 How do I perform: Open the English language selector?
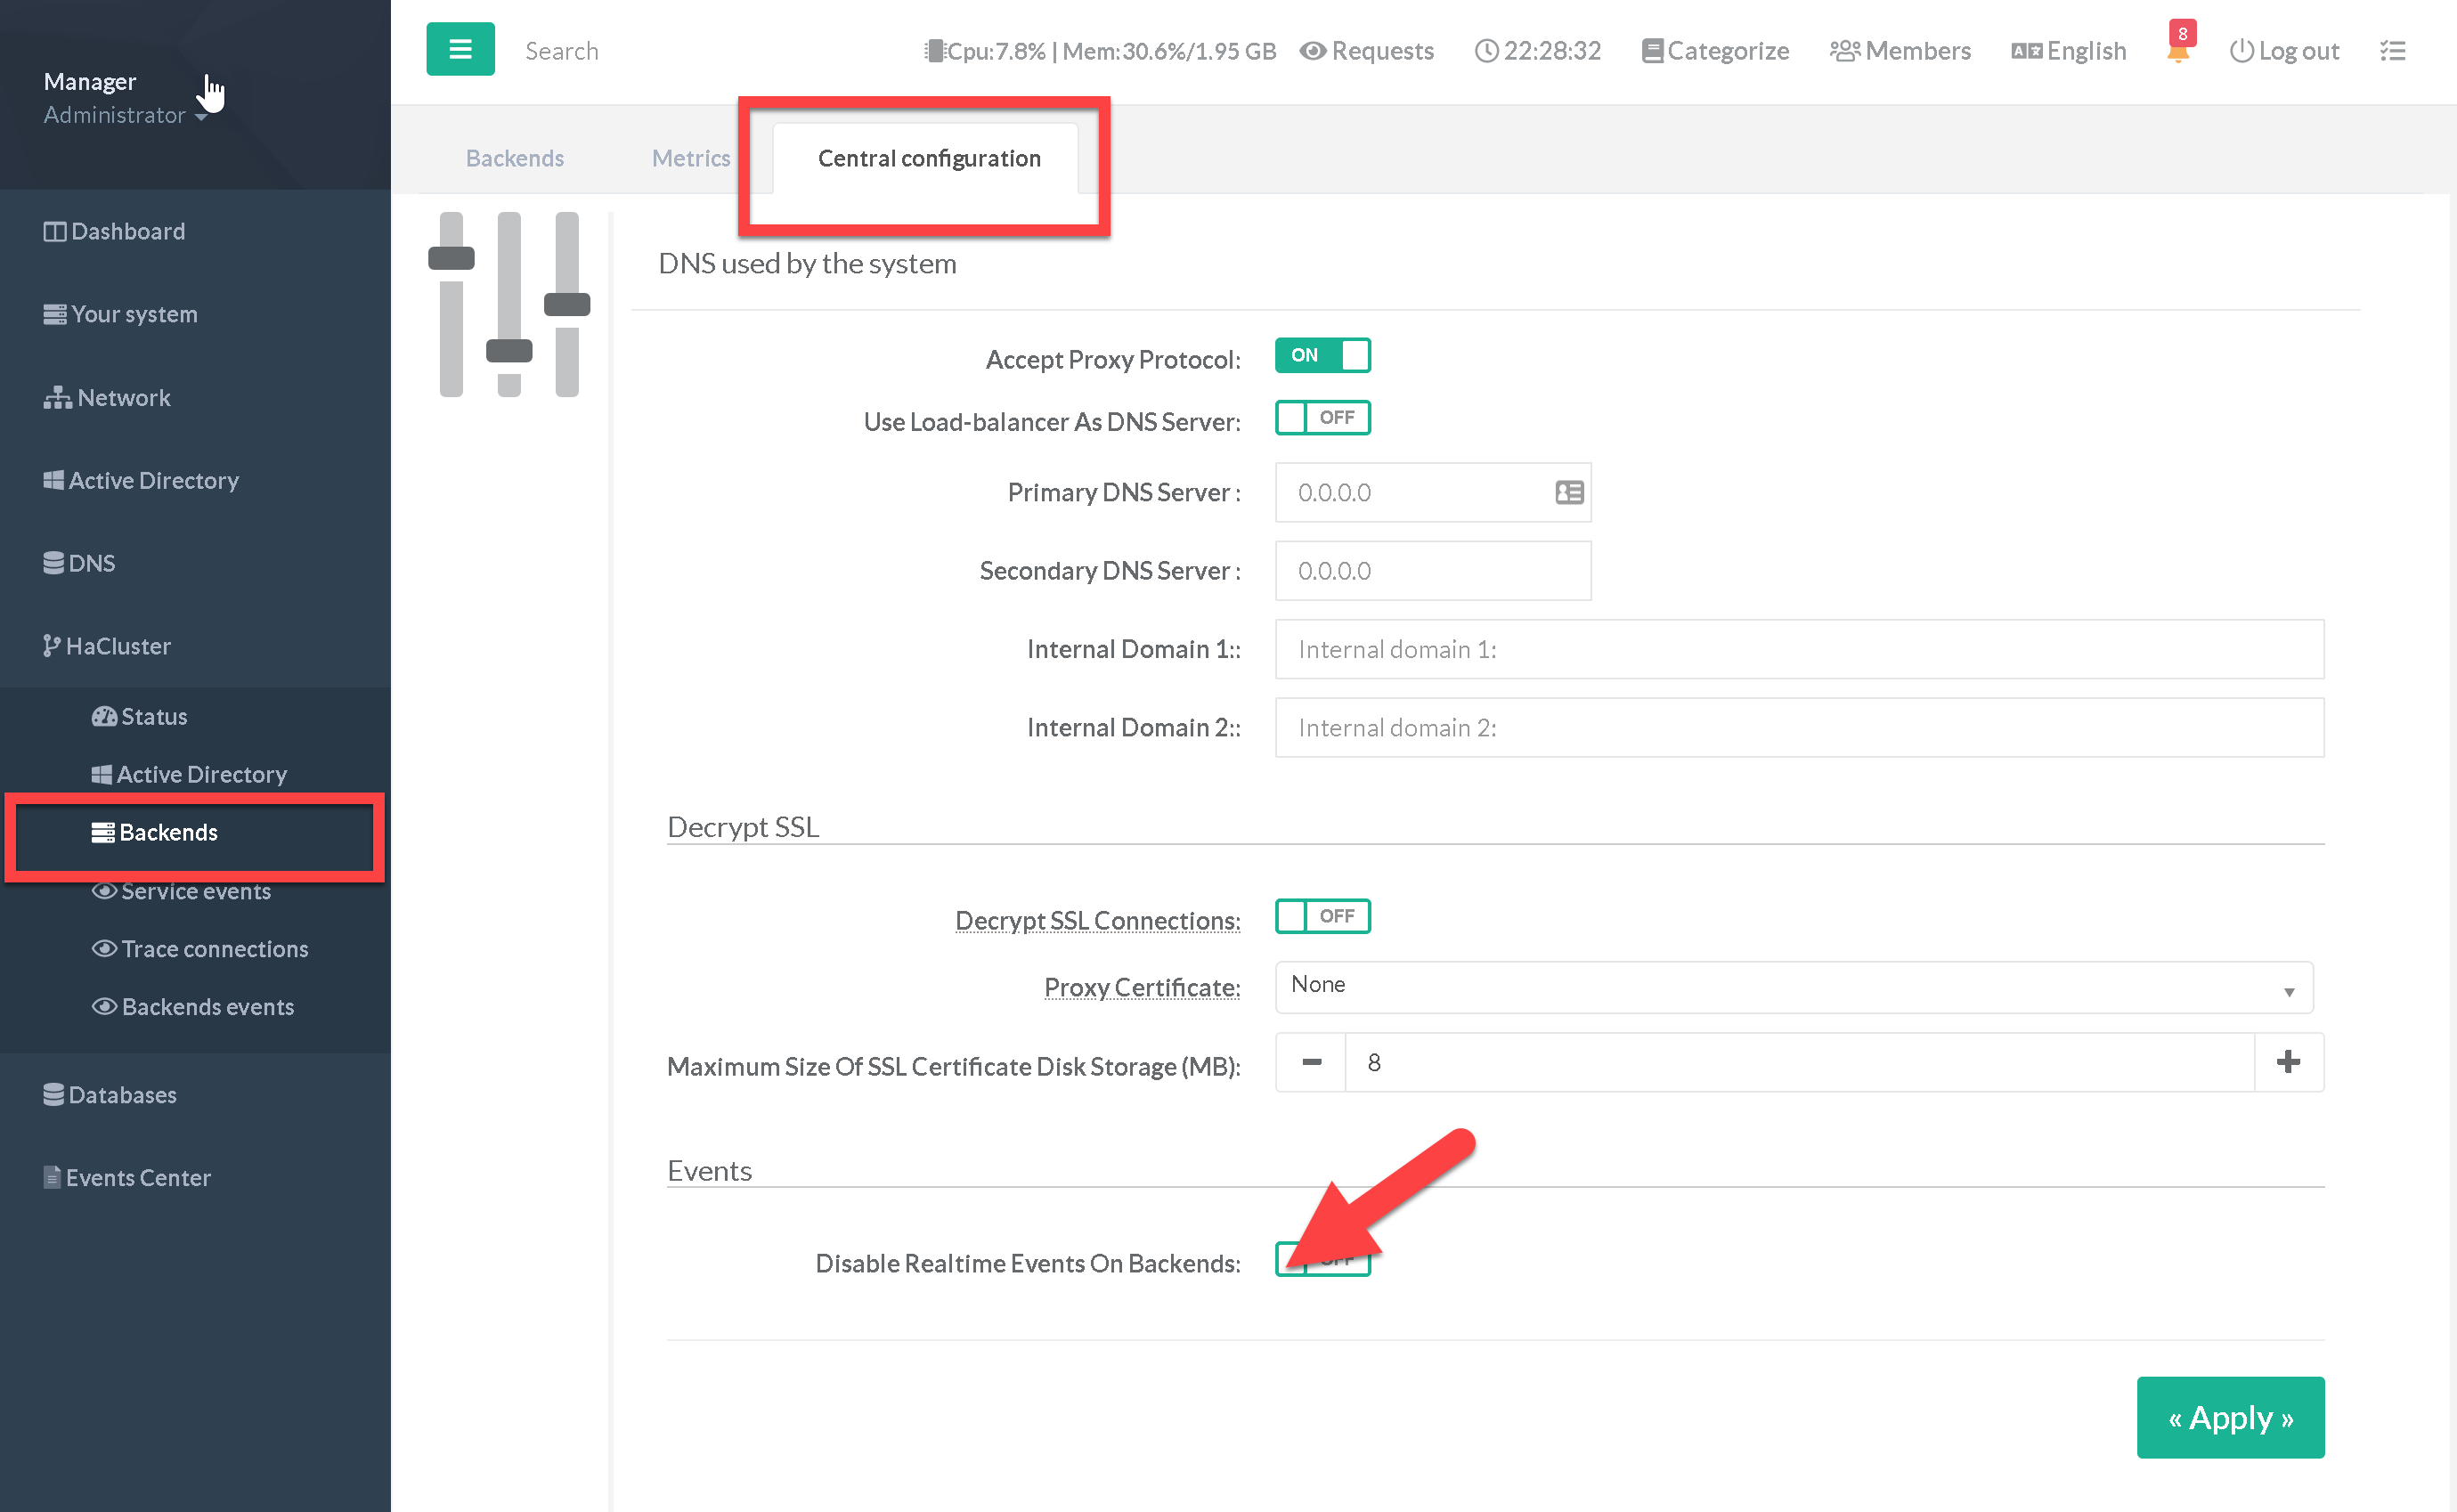(x=2068, y=51)
